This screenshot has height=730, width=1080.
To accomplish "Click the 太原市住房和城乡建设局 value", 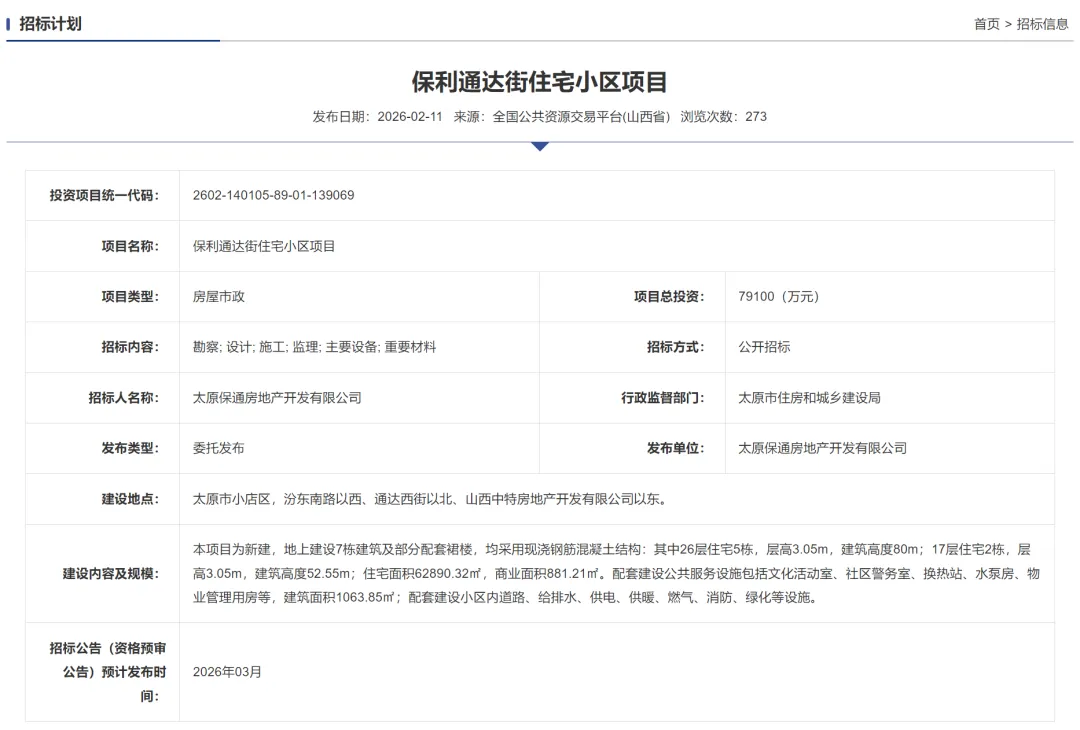I will (x=809, y=398).
